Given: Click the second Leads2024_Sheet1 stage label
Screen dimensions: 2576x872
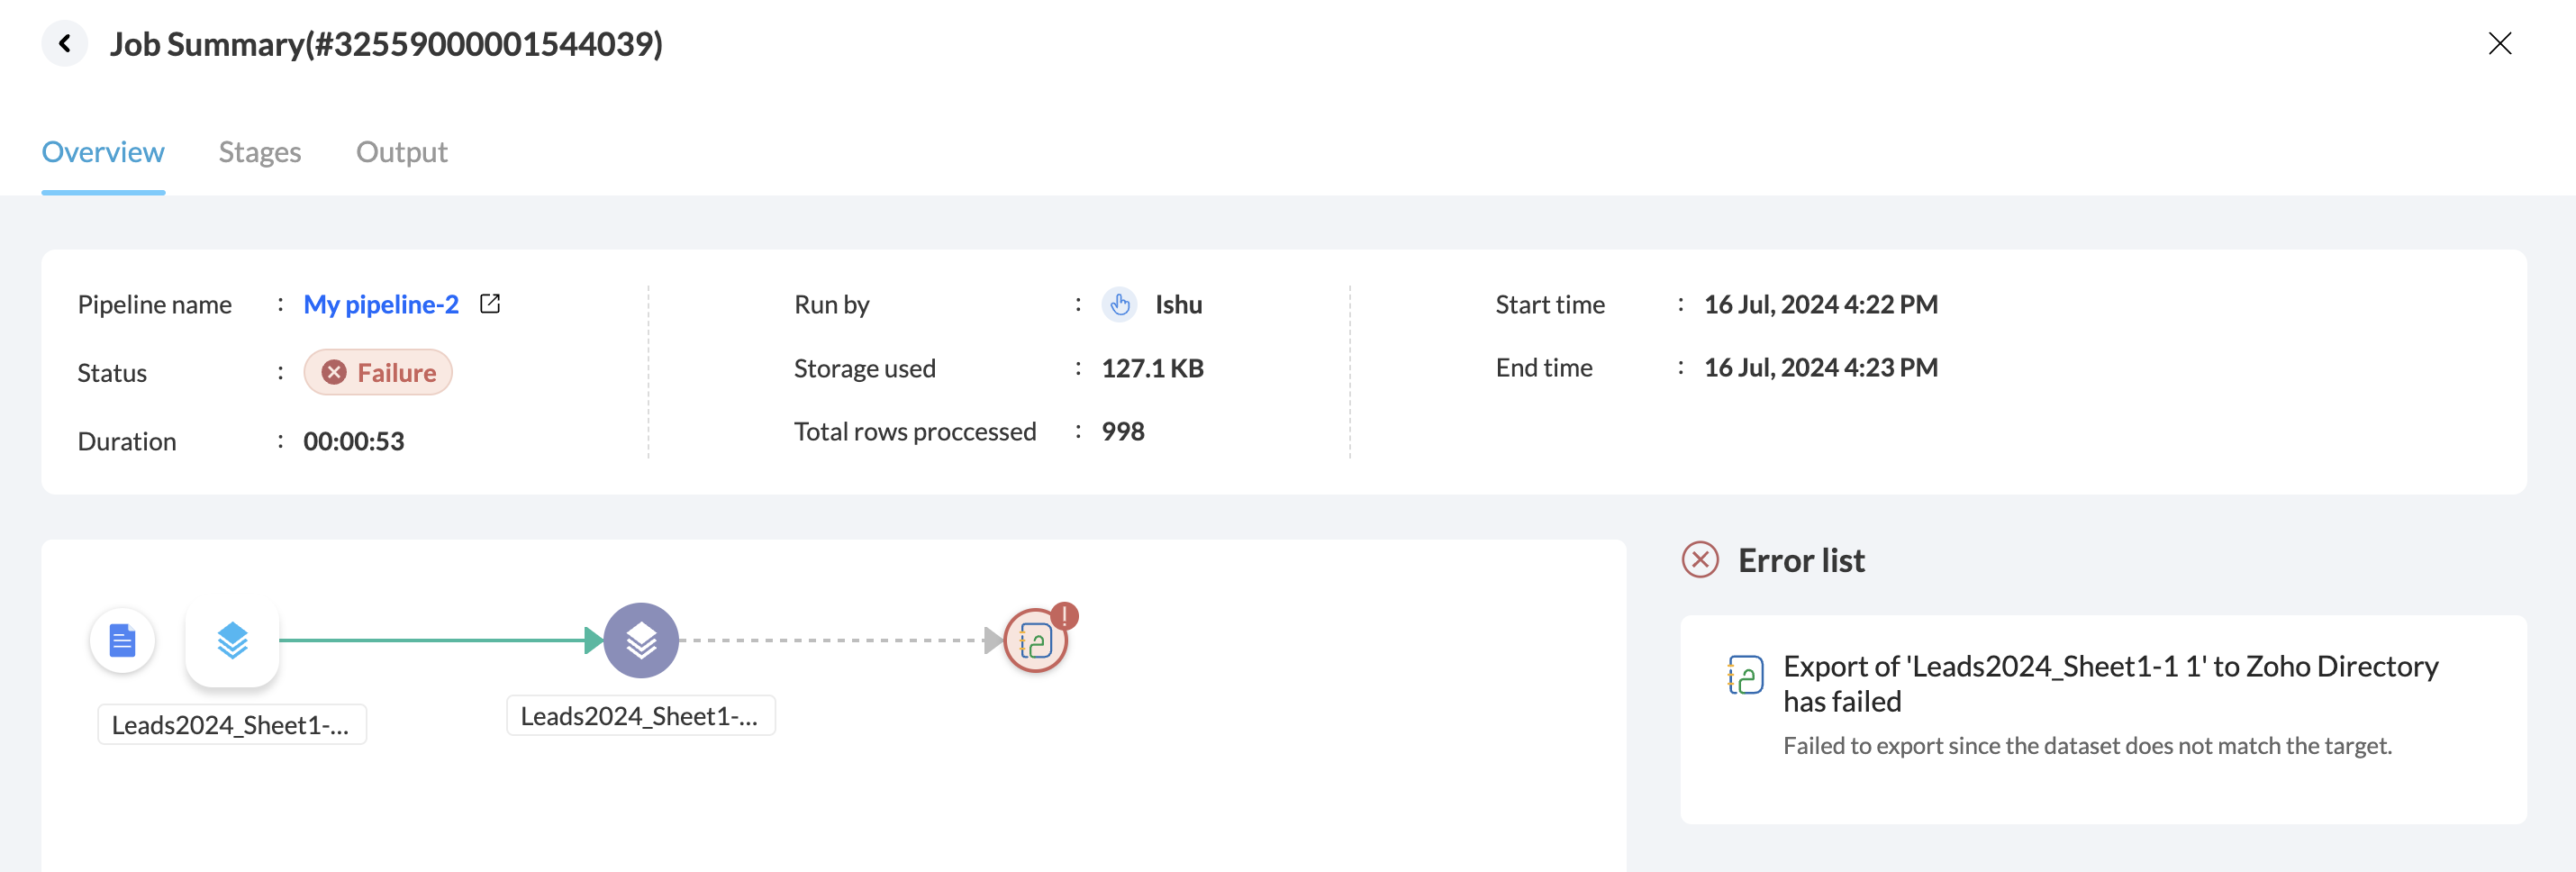Looking at the screenshot, I should [x=640, y=716].
